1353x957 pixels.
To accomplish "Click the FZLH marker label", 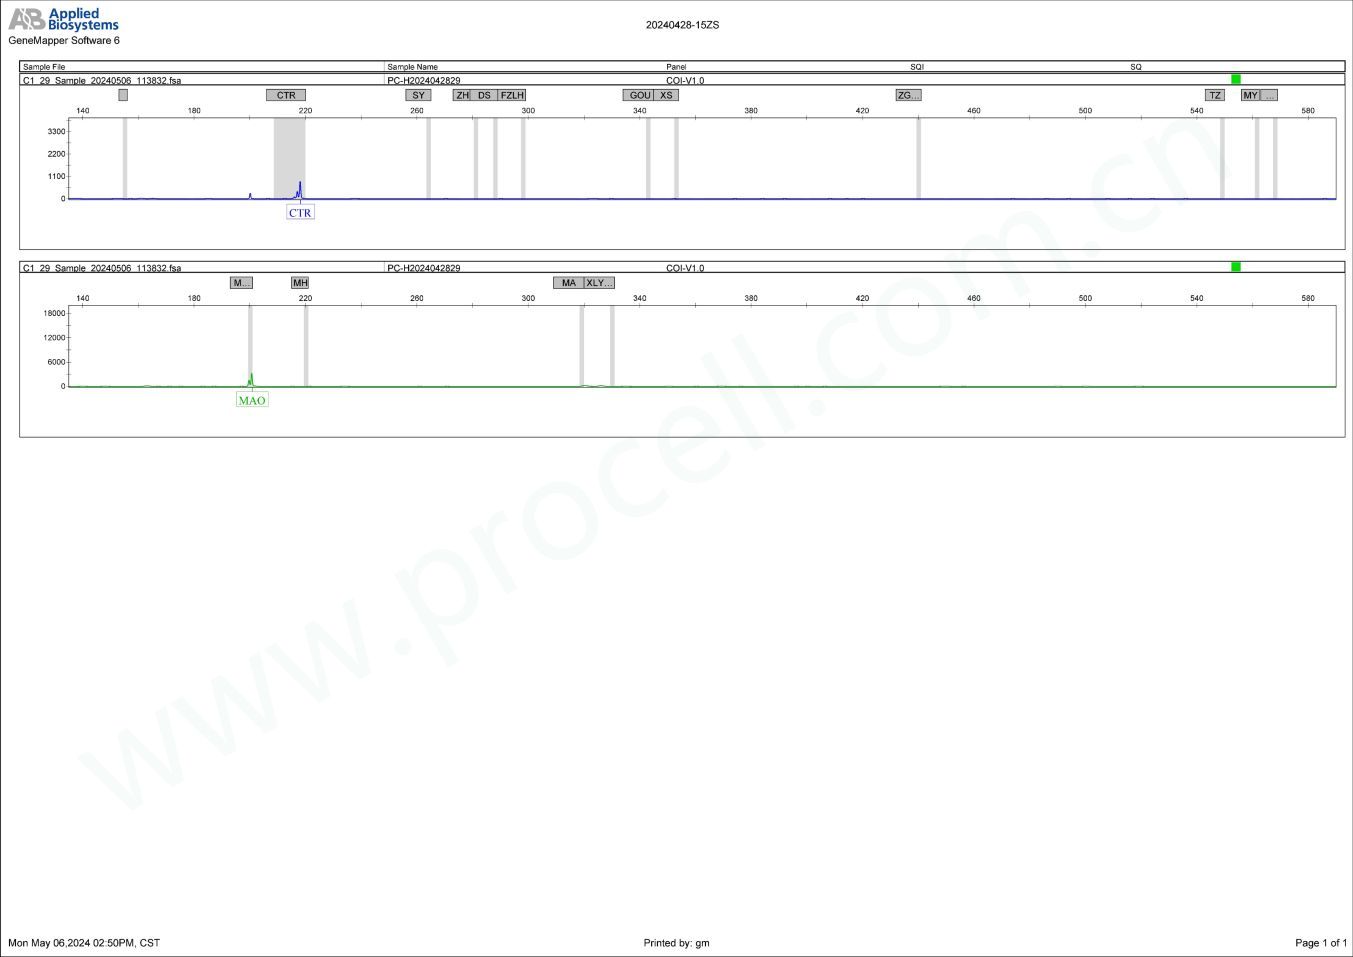I will pyautogui.click(x=512, y=95).
